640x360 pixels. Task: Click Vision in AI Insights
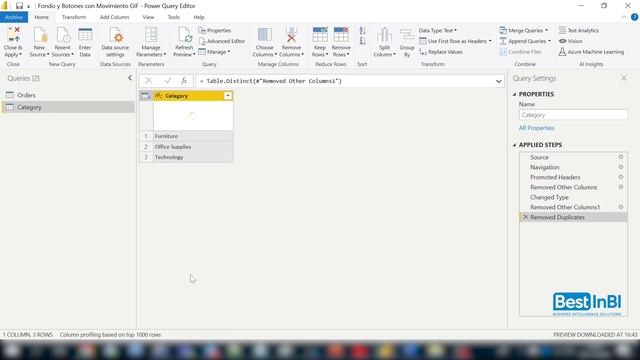[571, 41]
